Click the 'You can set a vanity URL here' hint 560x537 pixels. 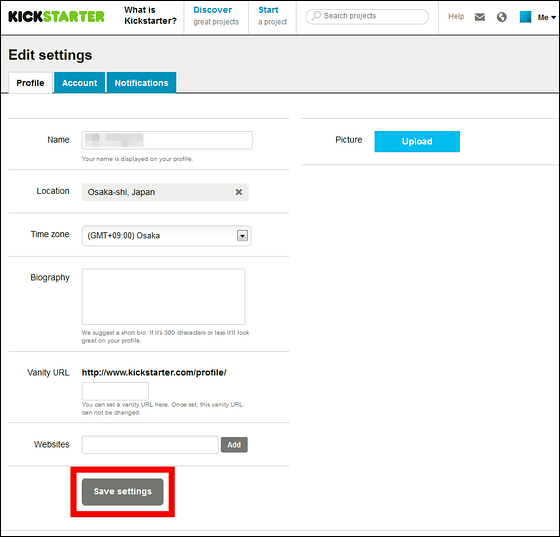click(162, 408)
